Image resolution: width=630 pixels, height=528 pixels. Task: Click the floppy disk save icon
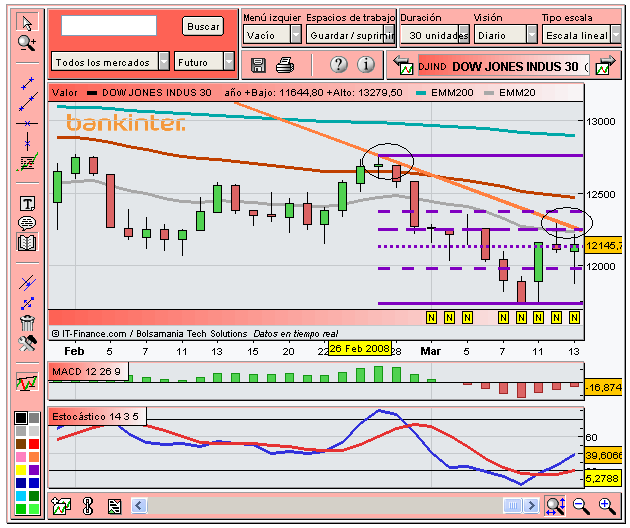258,65
